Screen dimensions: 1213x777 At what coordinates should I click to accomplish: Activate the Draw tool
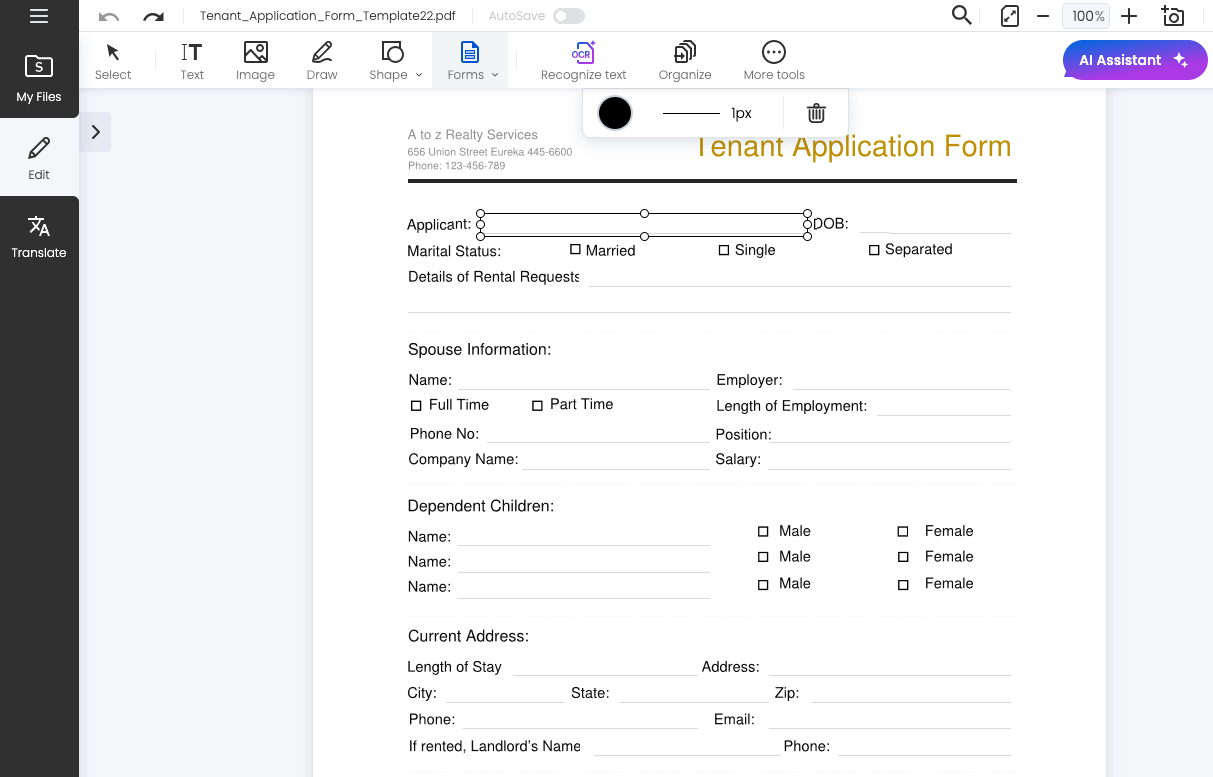(x=322, y=61)
